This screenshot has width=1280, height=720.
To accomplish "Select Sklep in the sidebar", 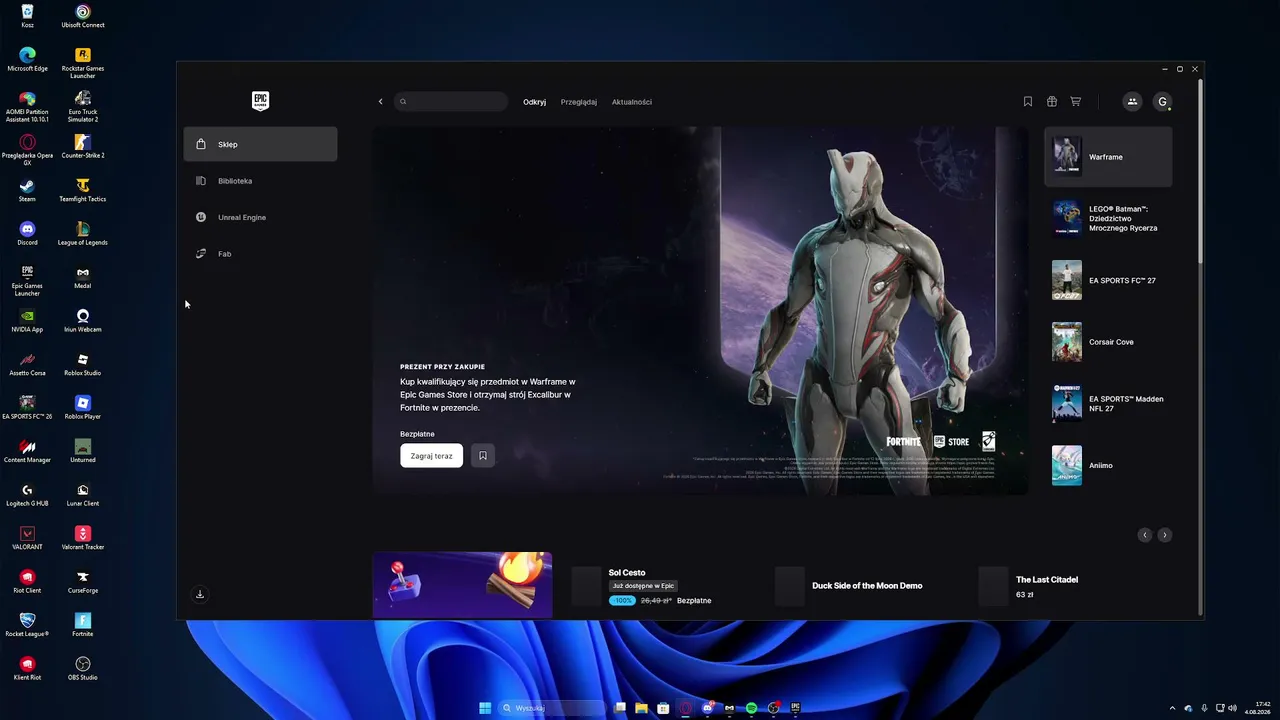I will point(260,144).
